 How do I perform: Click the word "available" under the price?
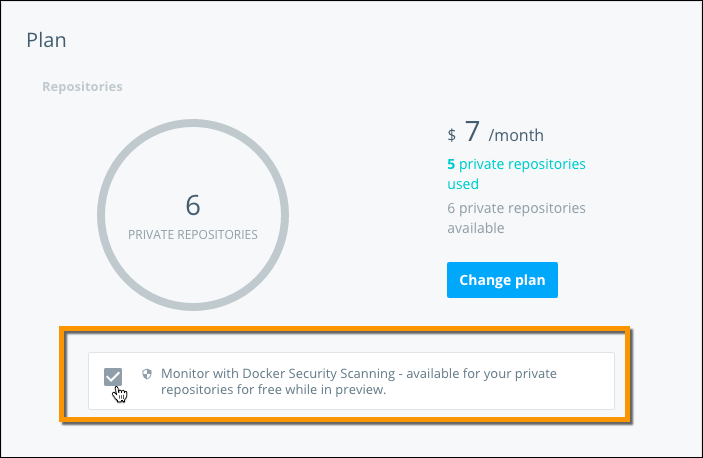point(475,228)
